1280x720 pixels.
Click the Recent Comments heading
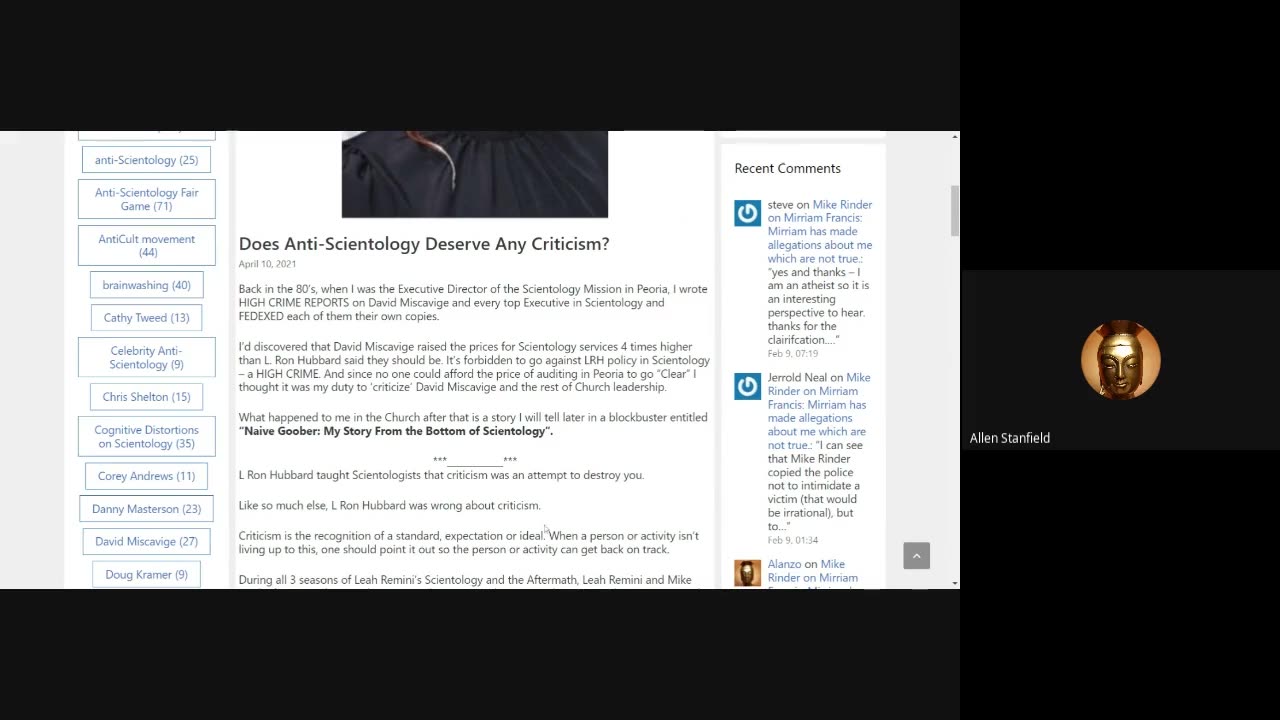pyautogui.click(x=788, y=168)
